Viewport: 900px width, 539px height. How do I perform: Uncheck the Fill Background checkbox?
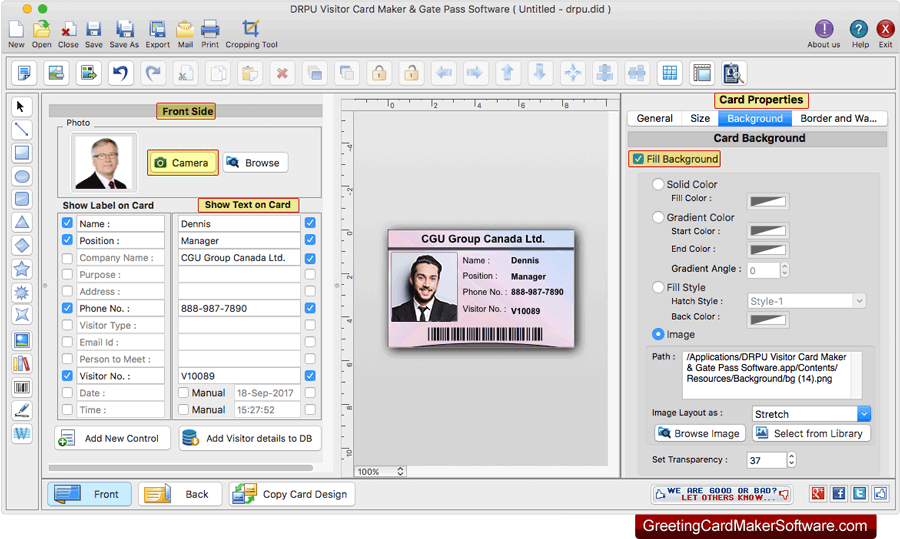pos(638,159)
